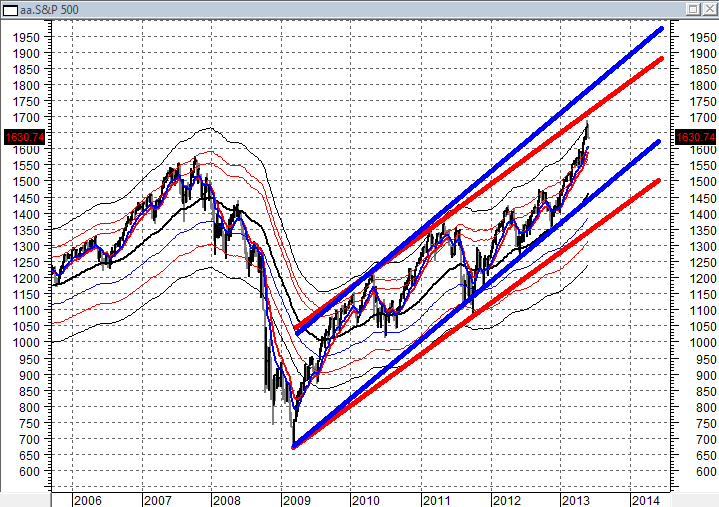Select the upper red channel line's top end
Viewport: 719px width, 507px height.
(x=661, y=59)
